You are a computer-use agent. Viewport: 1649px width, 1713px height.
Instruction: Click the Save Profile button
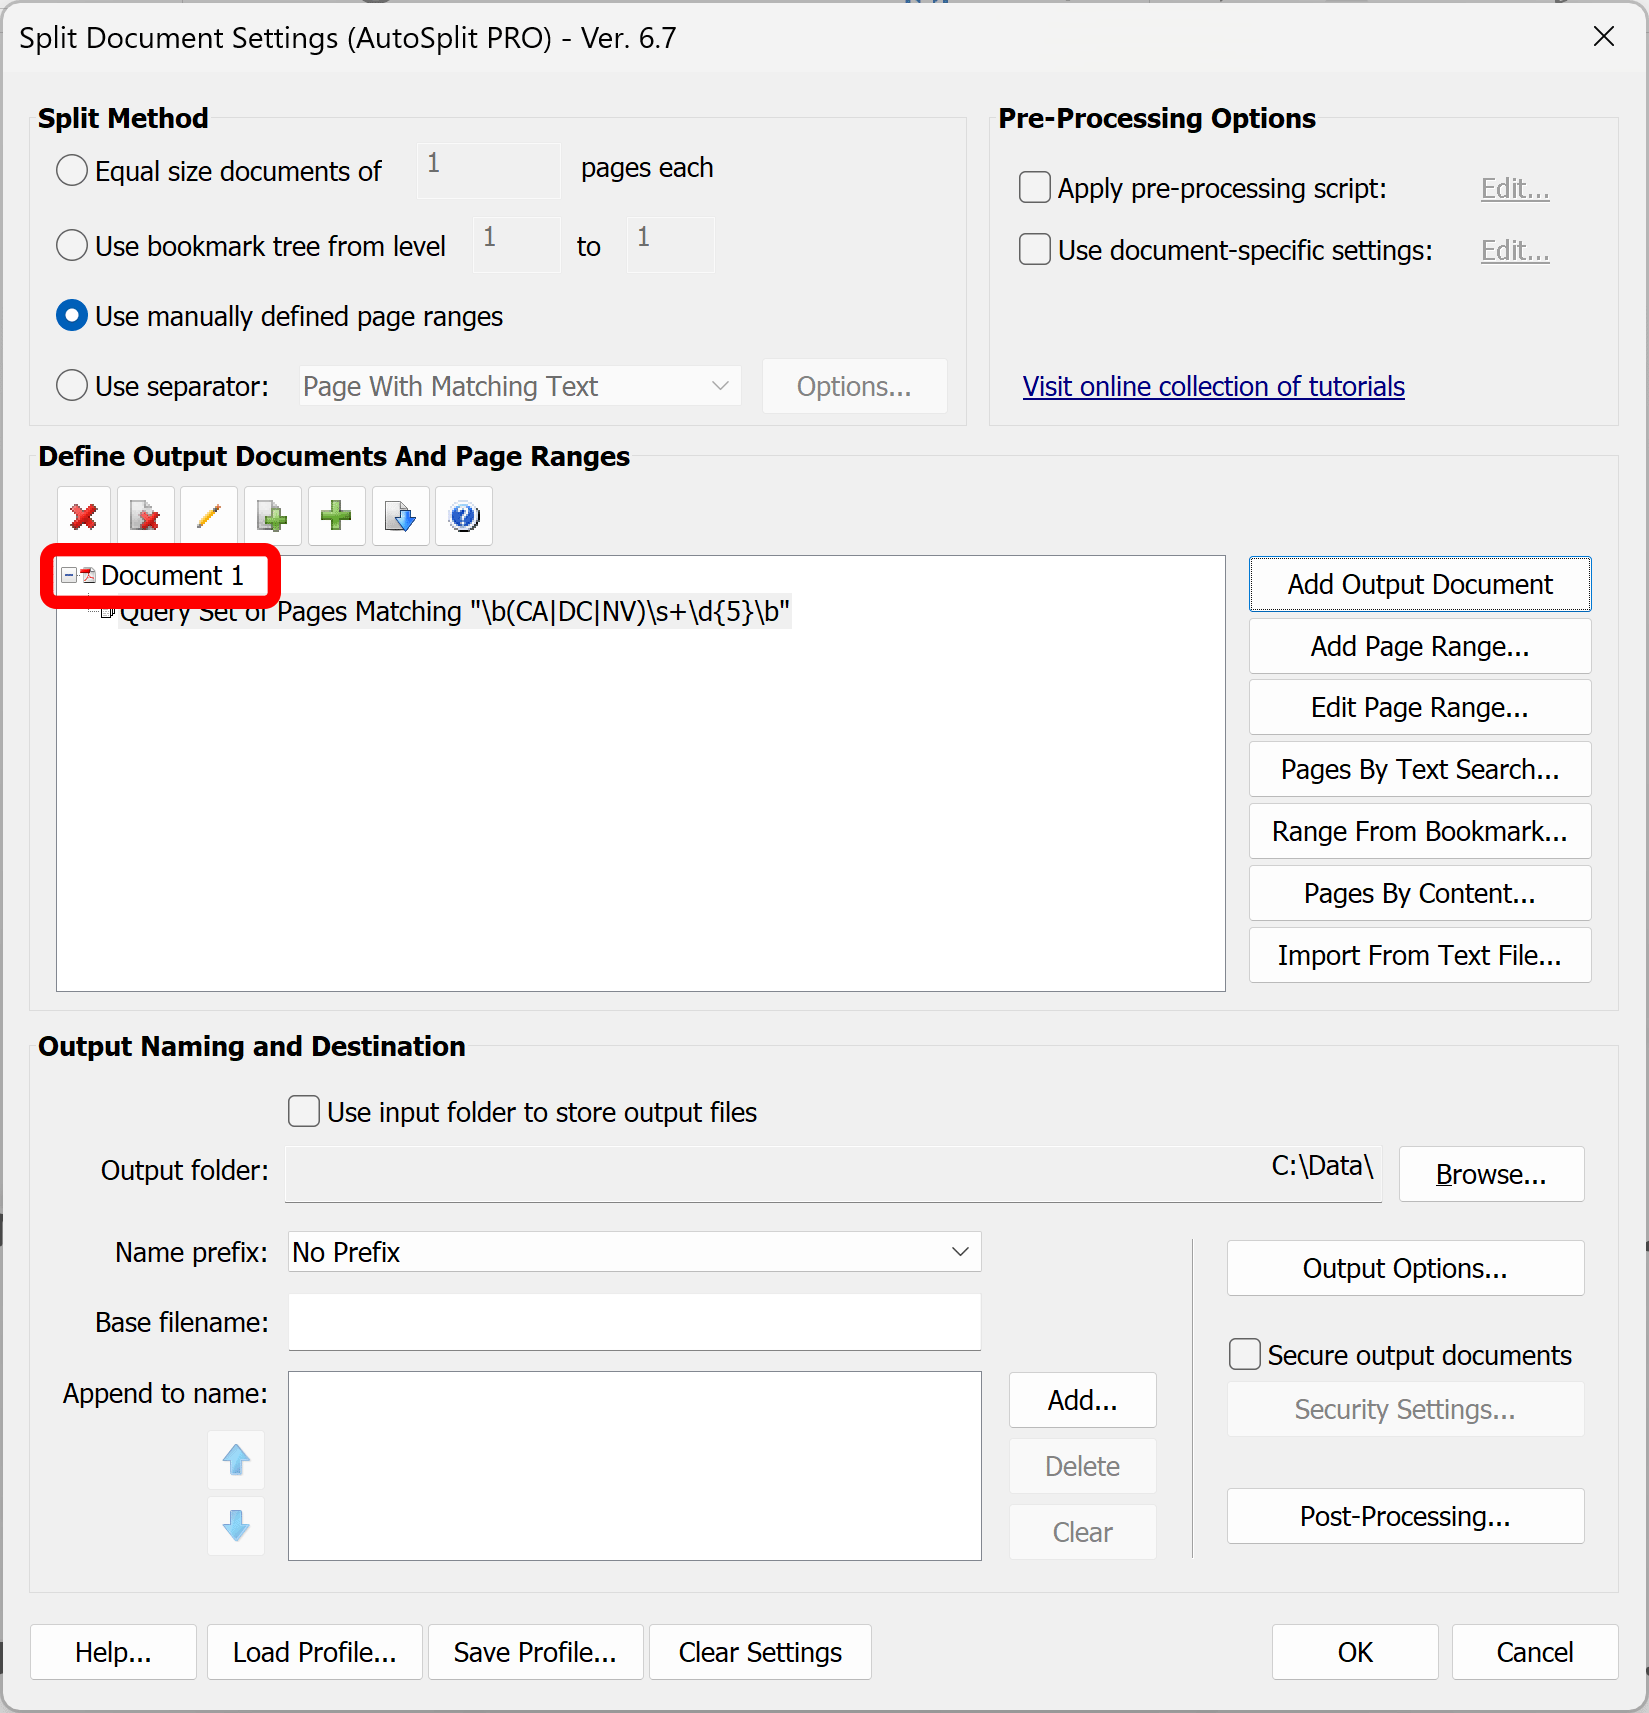click(535, 1653)
